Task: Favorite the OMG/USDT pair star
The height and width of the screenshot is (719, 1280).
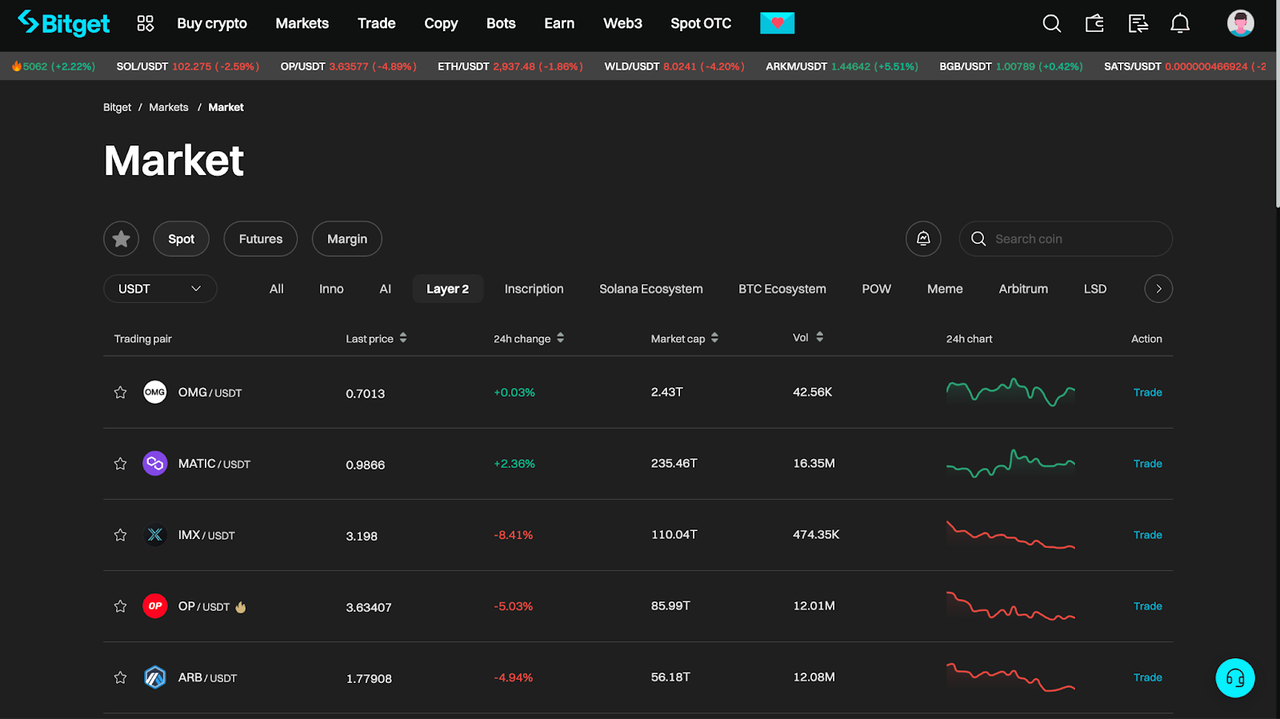Action: coord(120,392)
